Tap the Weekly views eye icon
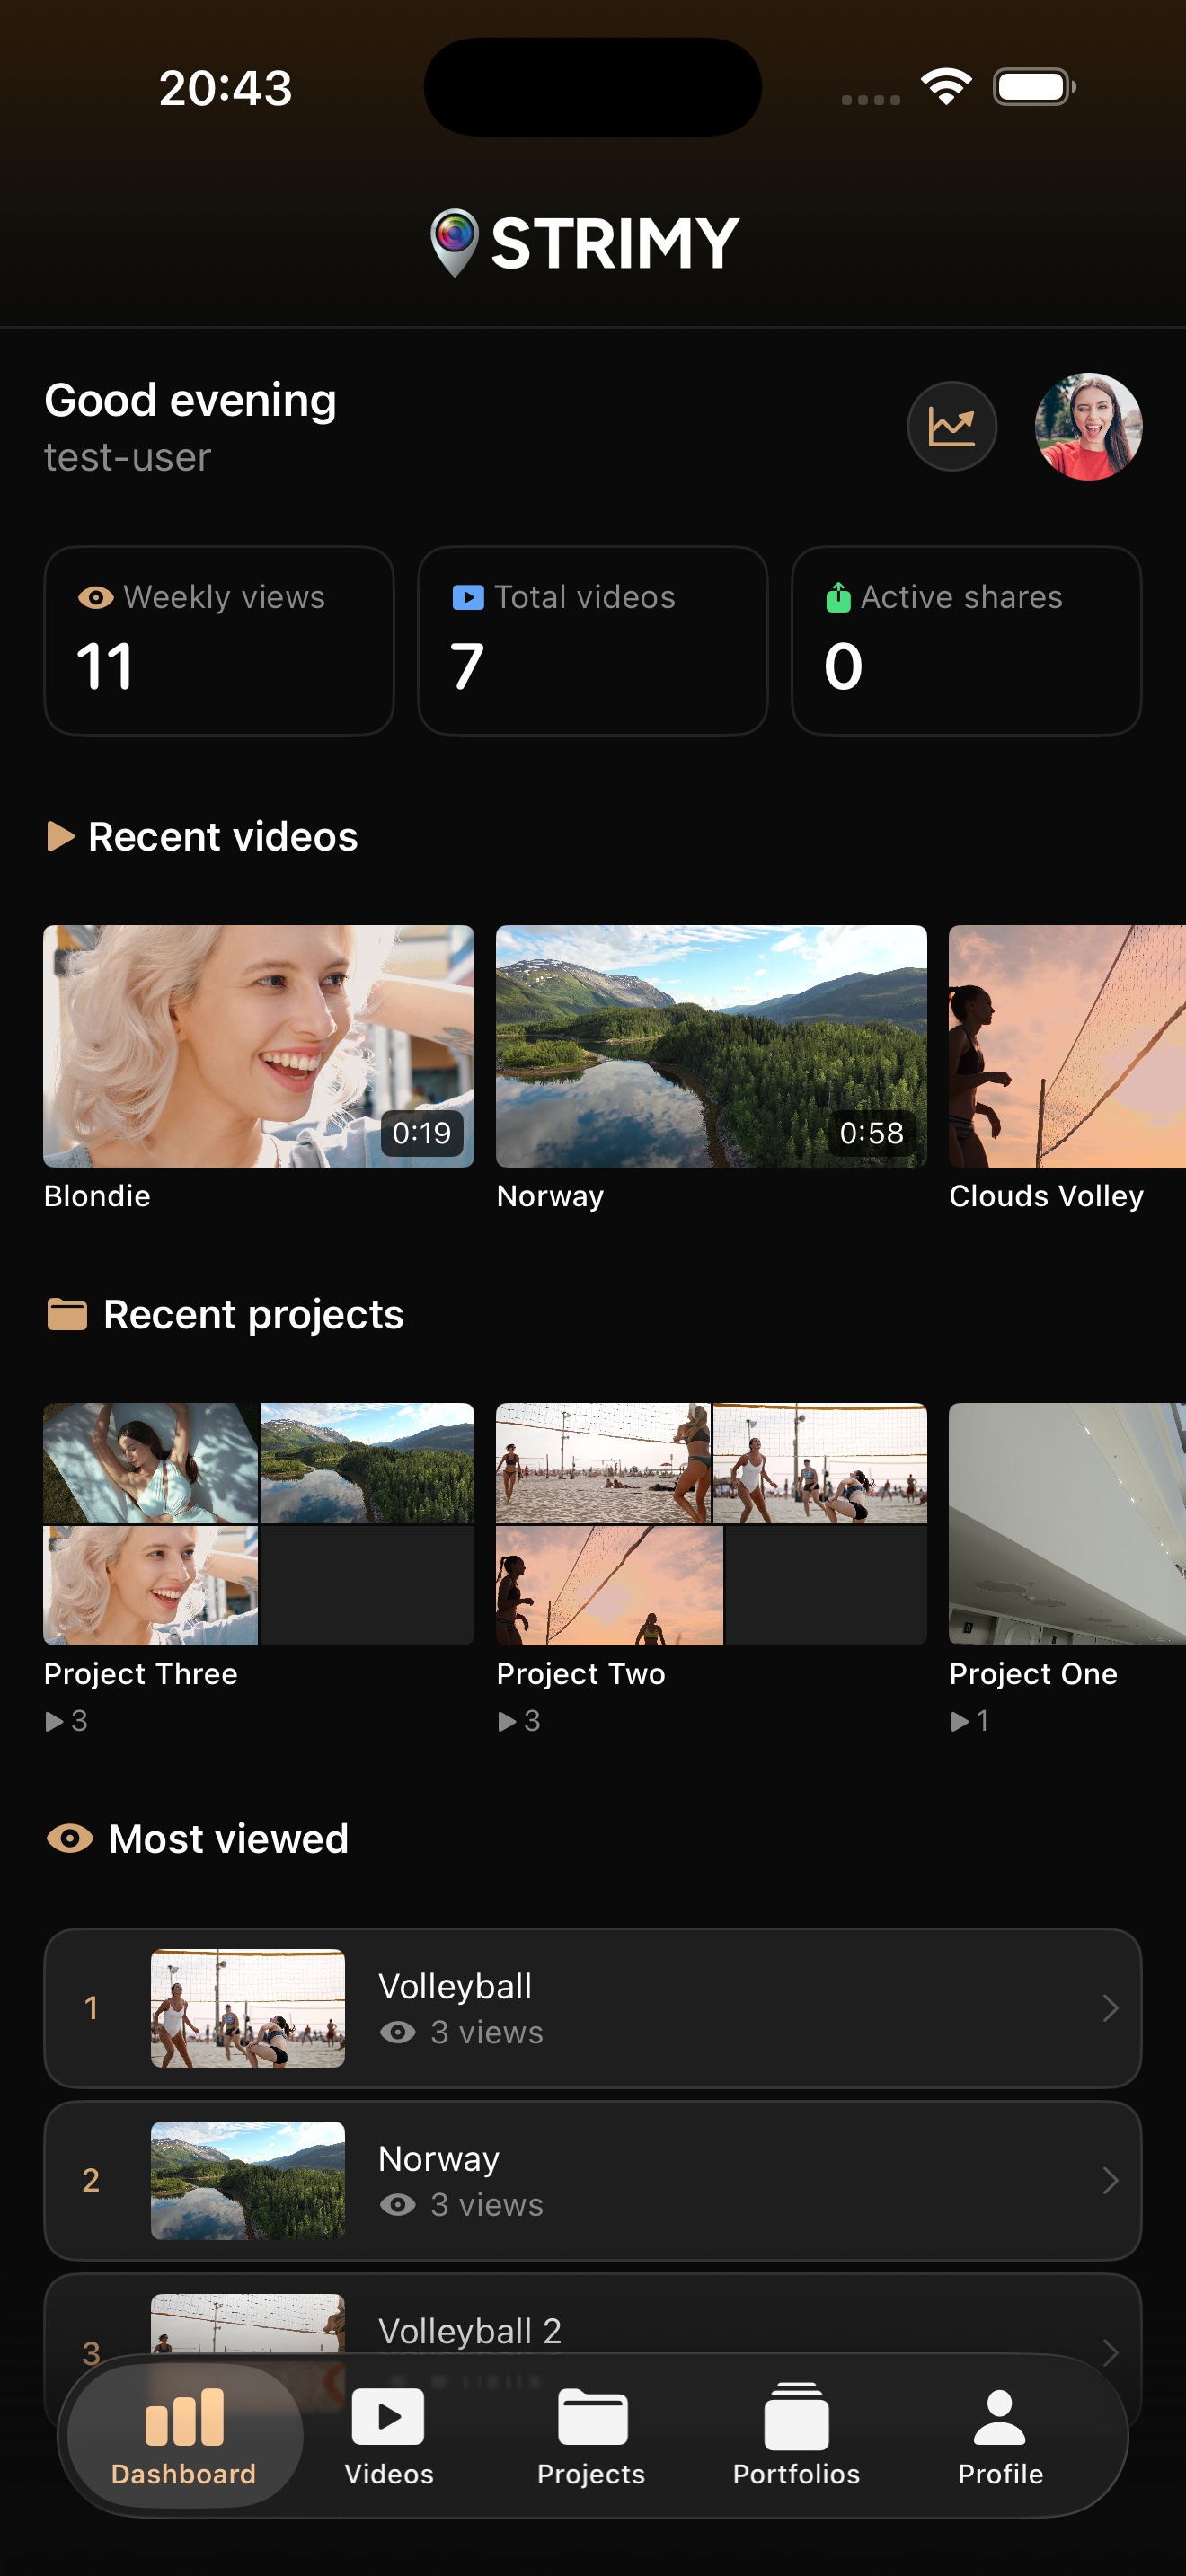The image size is (1186, 2576). [x=95, y=598]
